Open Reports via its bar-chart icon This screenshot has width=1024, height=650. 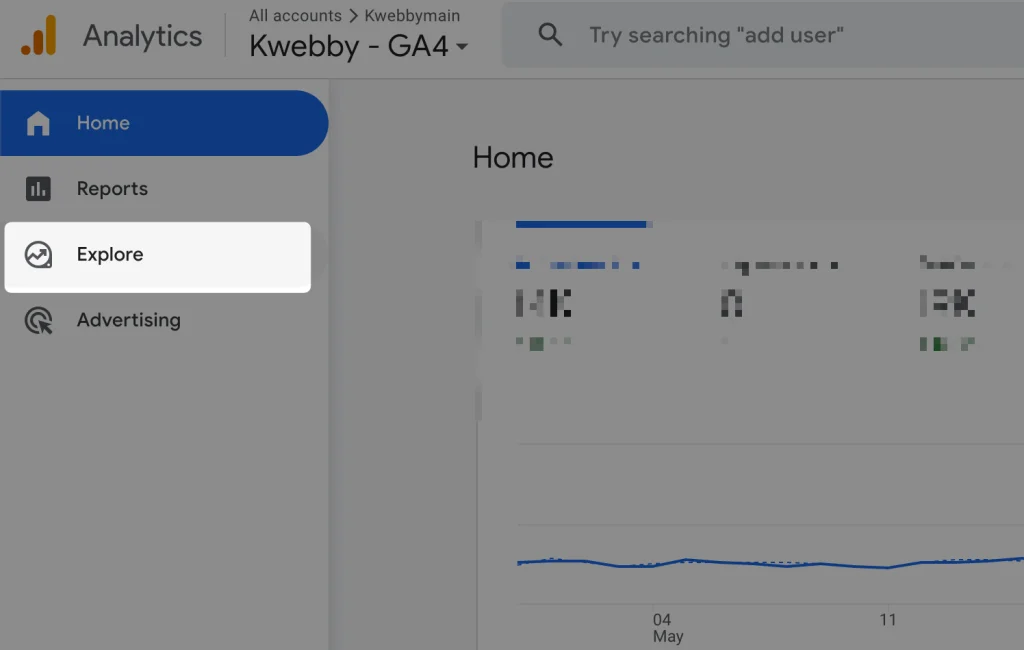point(38,188)
